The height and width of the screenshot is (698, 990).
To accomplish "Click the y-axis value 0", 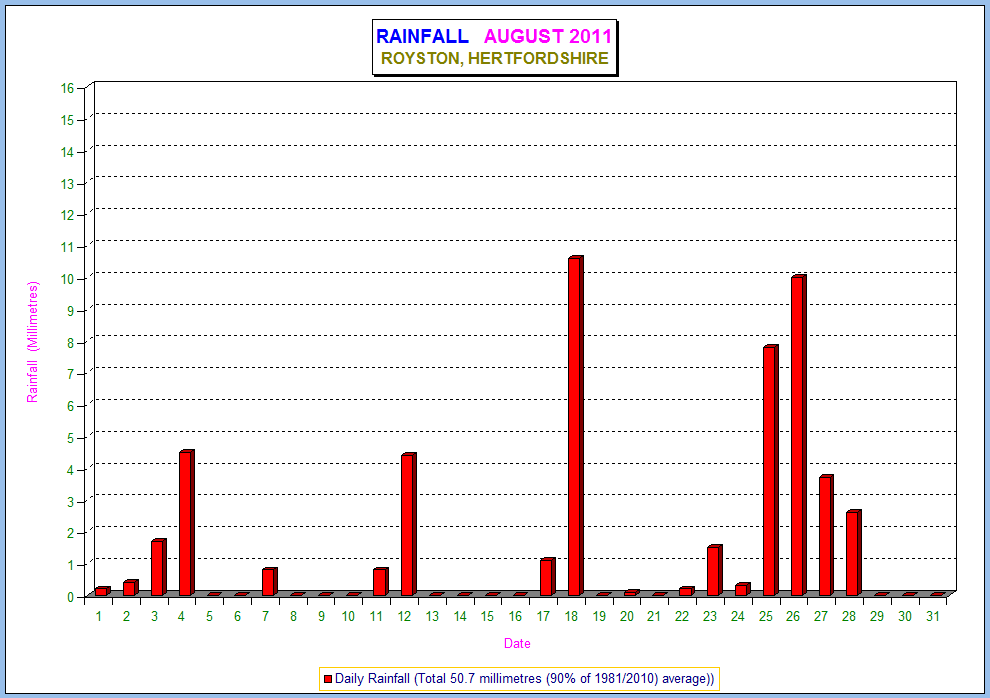I will tap(71, 596).
